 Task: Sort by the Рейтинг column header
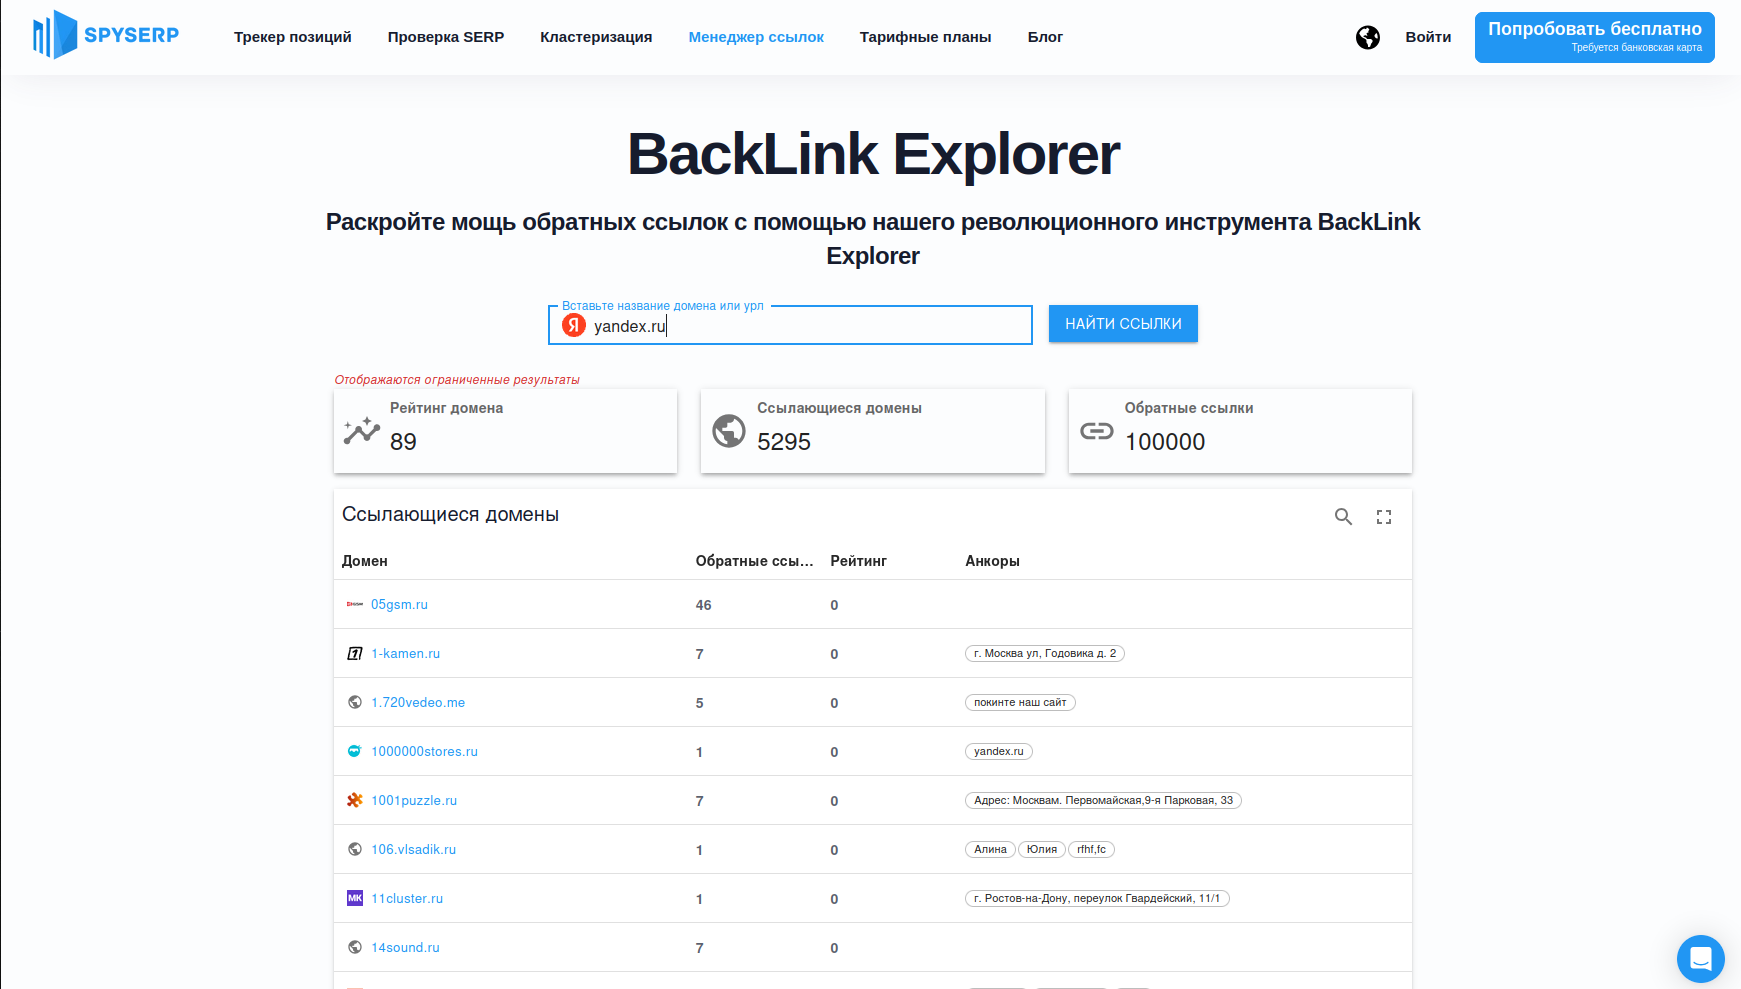pos(858,561)
